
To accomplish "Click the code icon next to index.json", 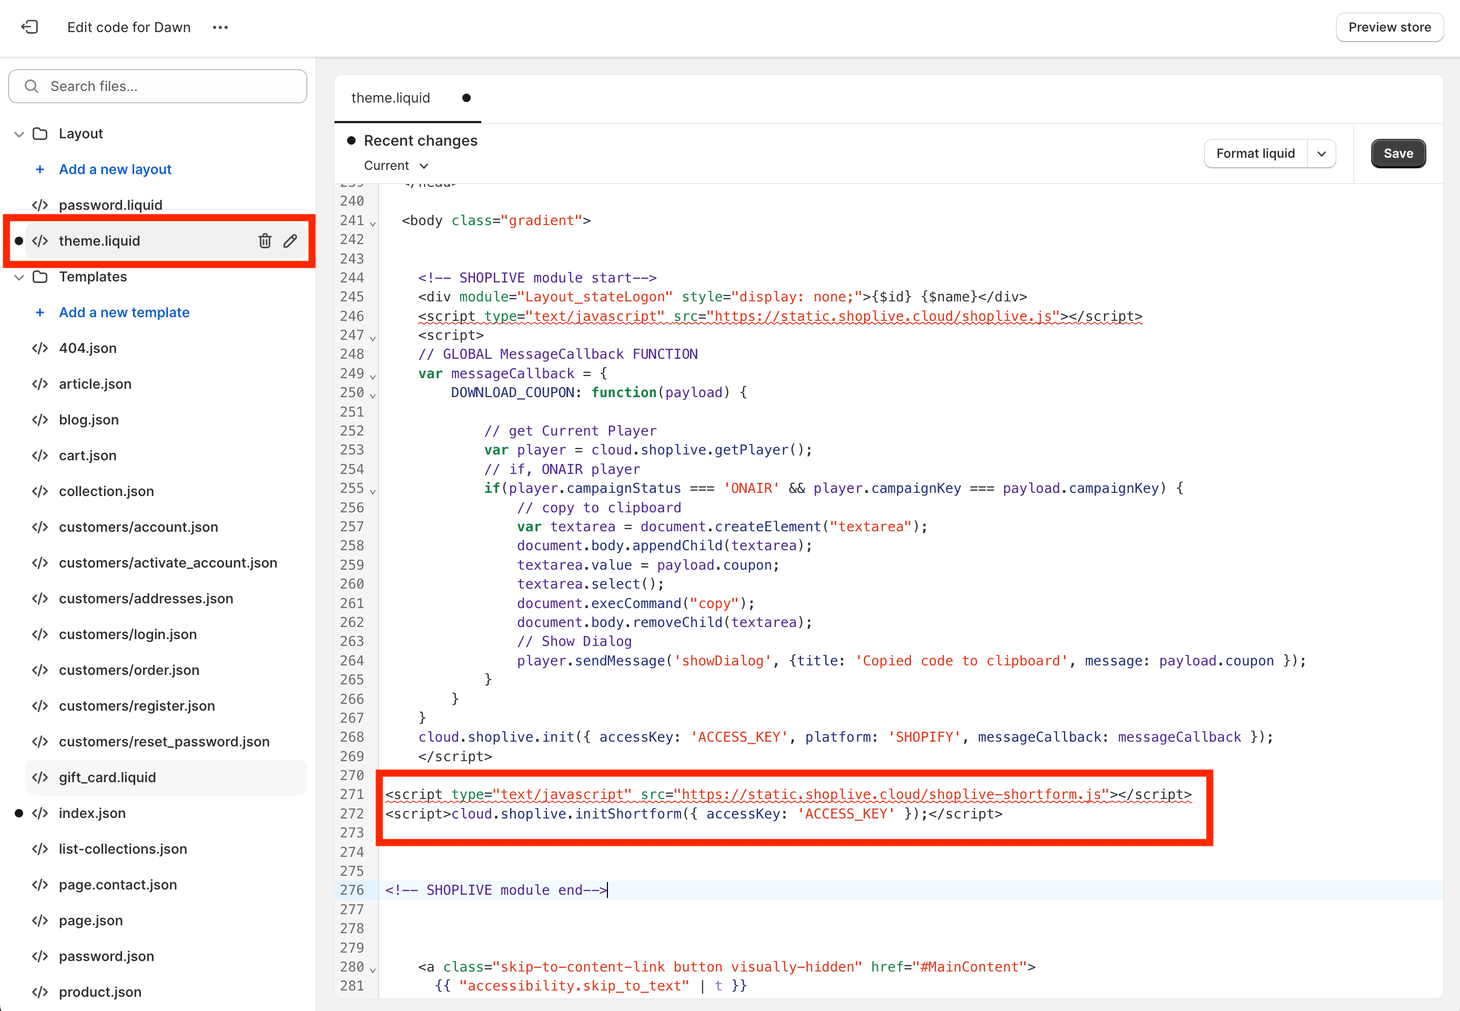I will [40, 814].
